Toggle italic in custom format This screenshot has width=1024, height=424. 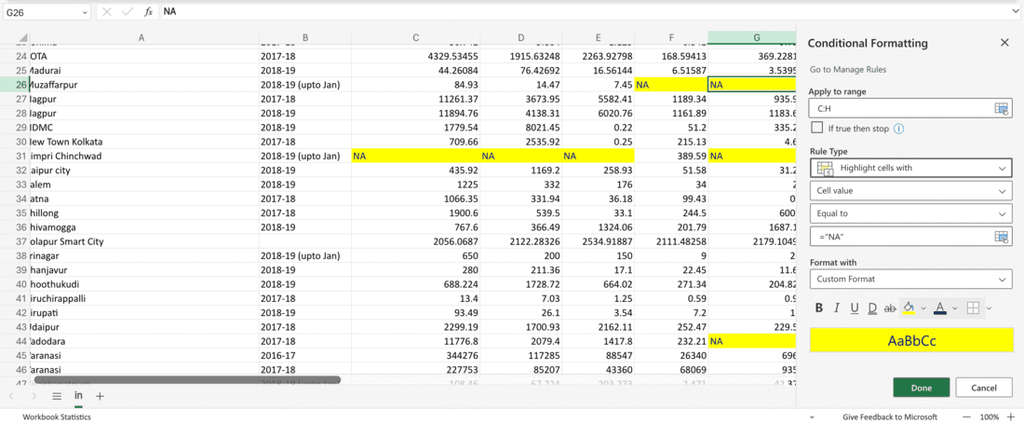coord(836,308)
